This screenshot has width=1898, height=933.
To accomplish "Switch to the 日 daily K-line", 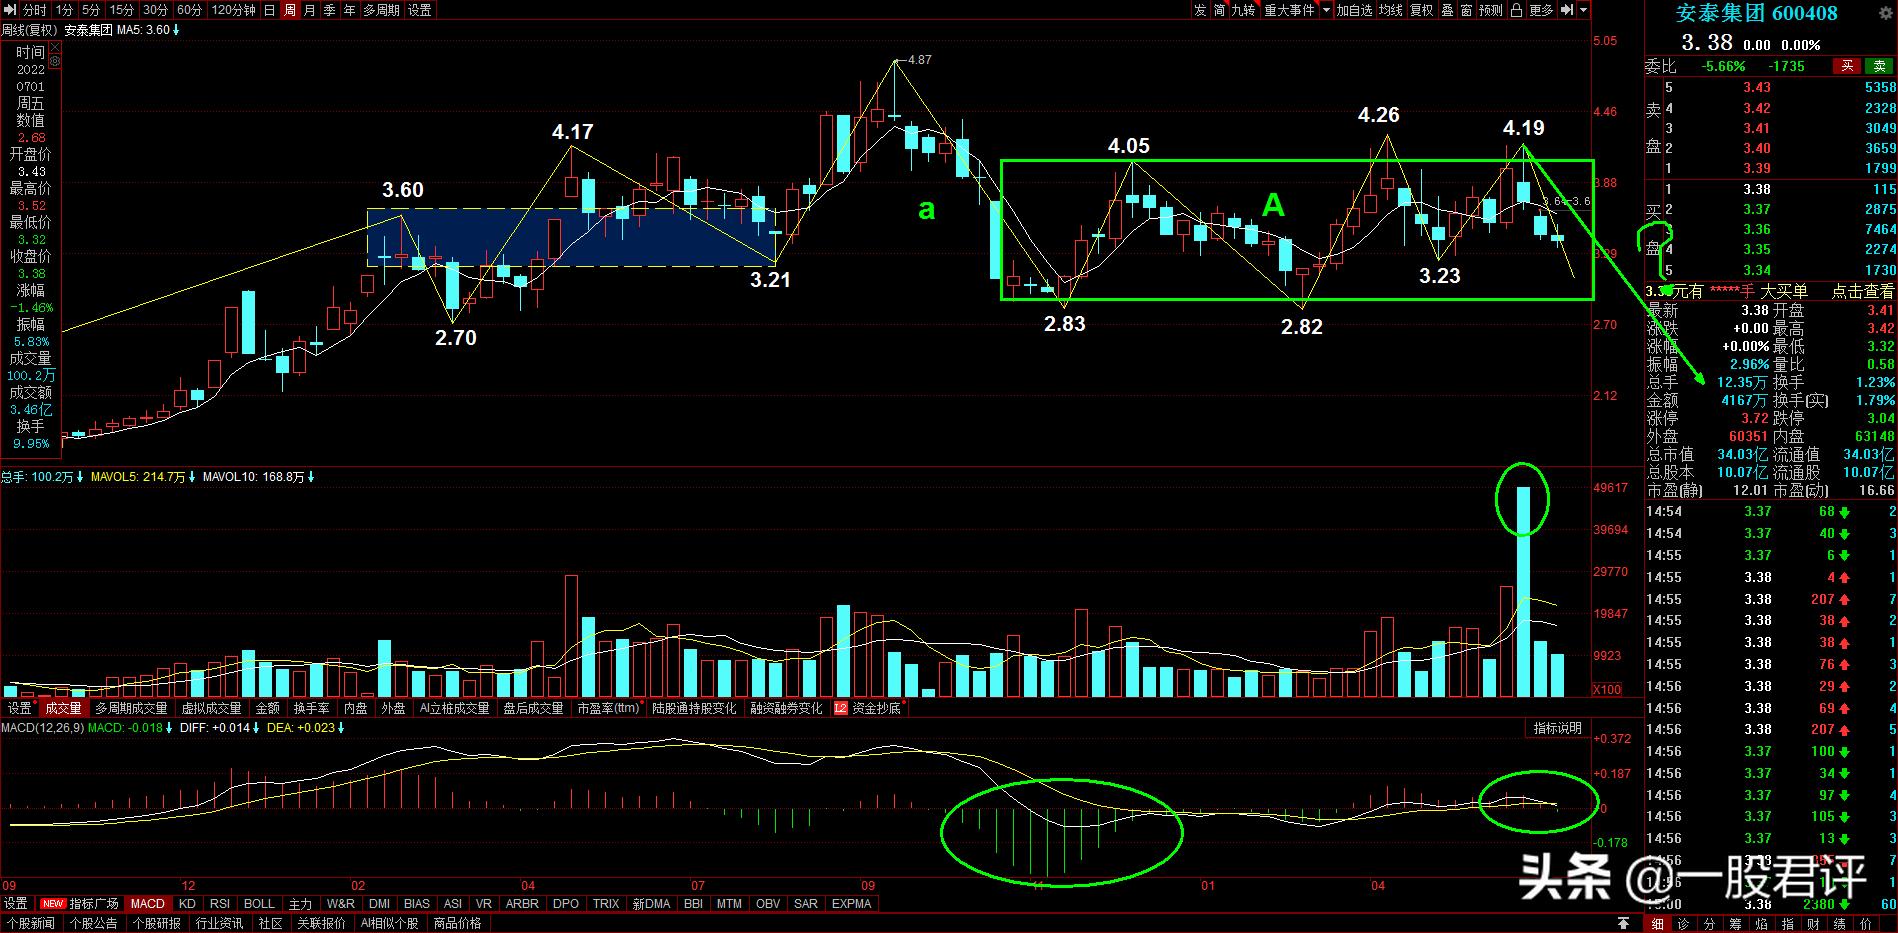I will (270, 10).
